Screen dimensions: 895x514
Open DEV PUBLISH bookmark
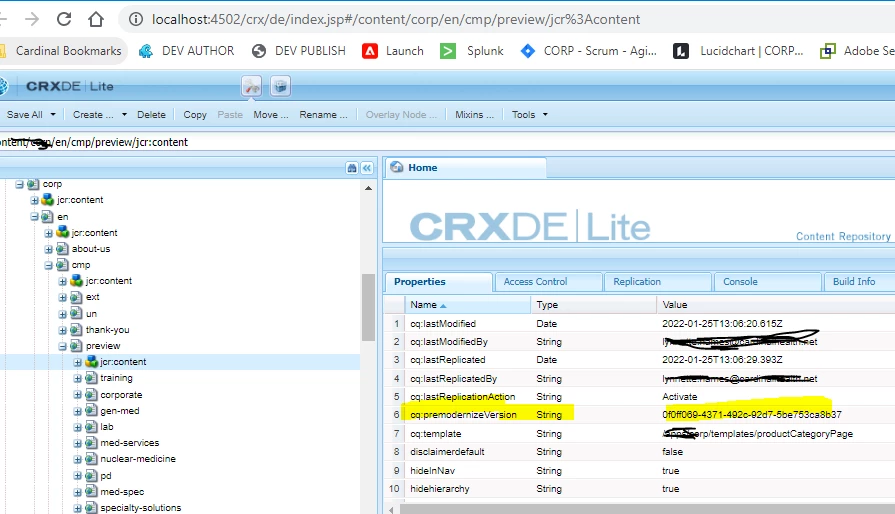tap(299, 51)
